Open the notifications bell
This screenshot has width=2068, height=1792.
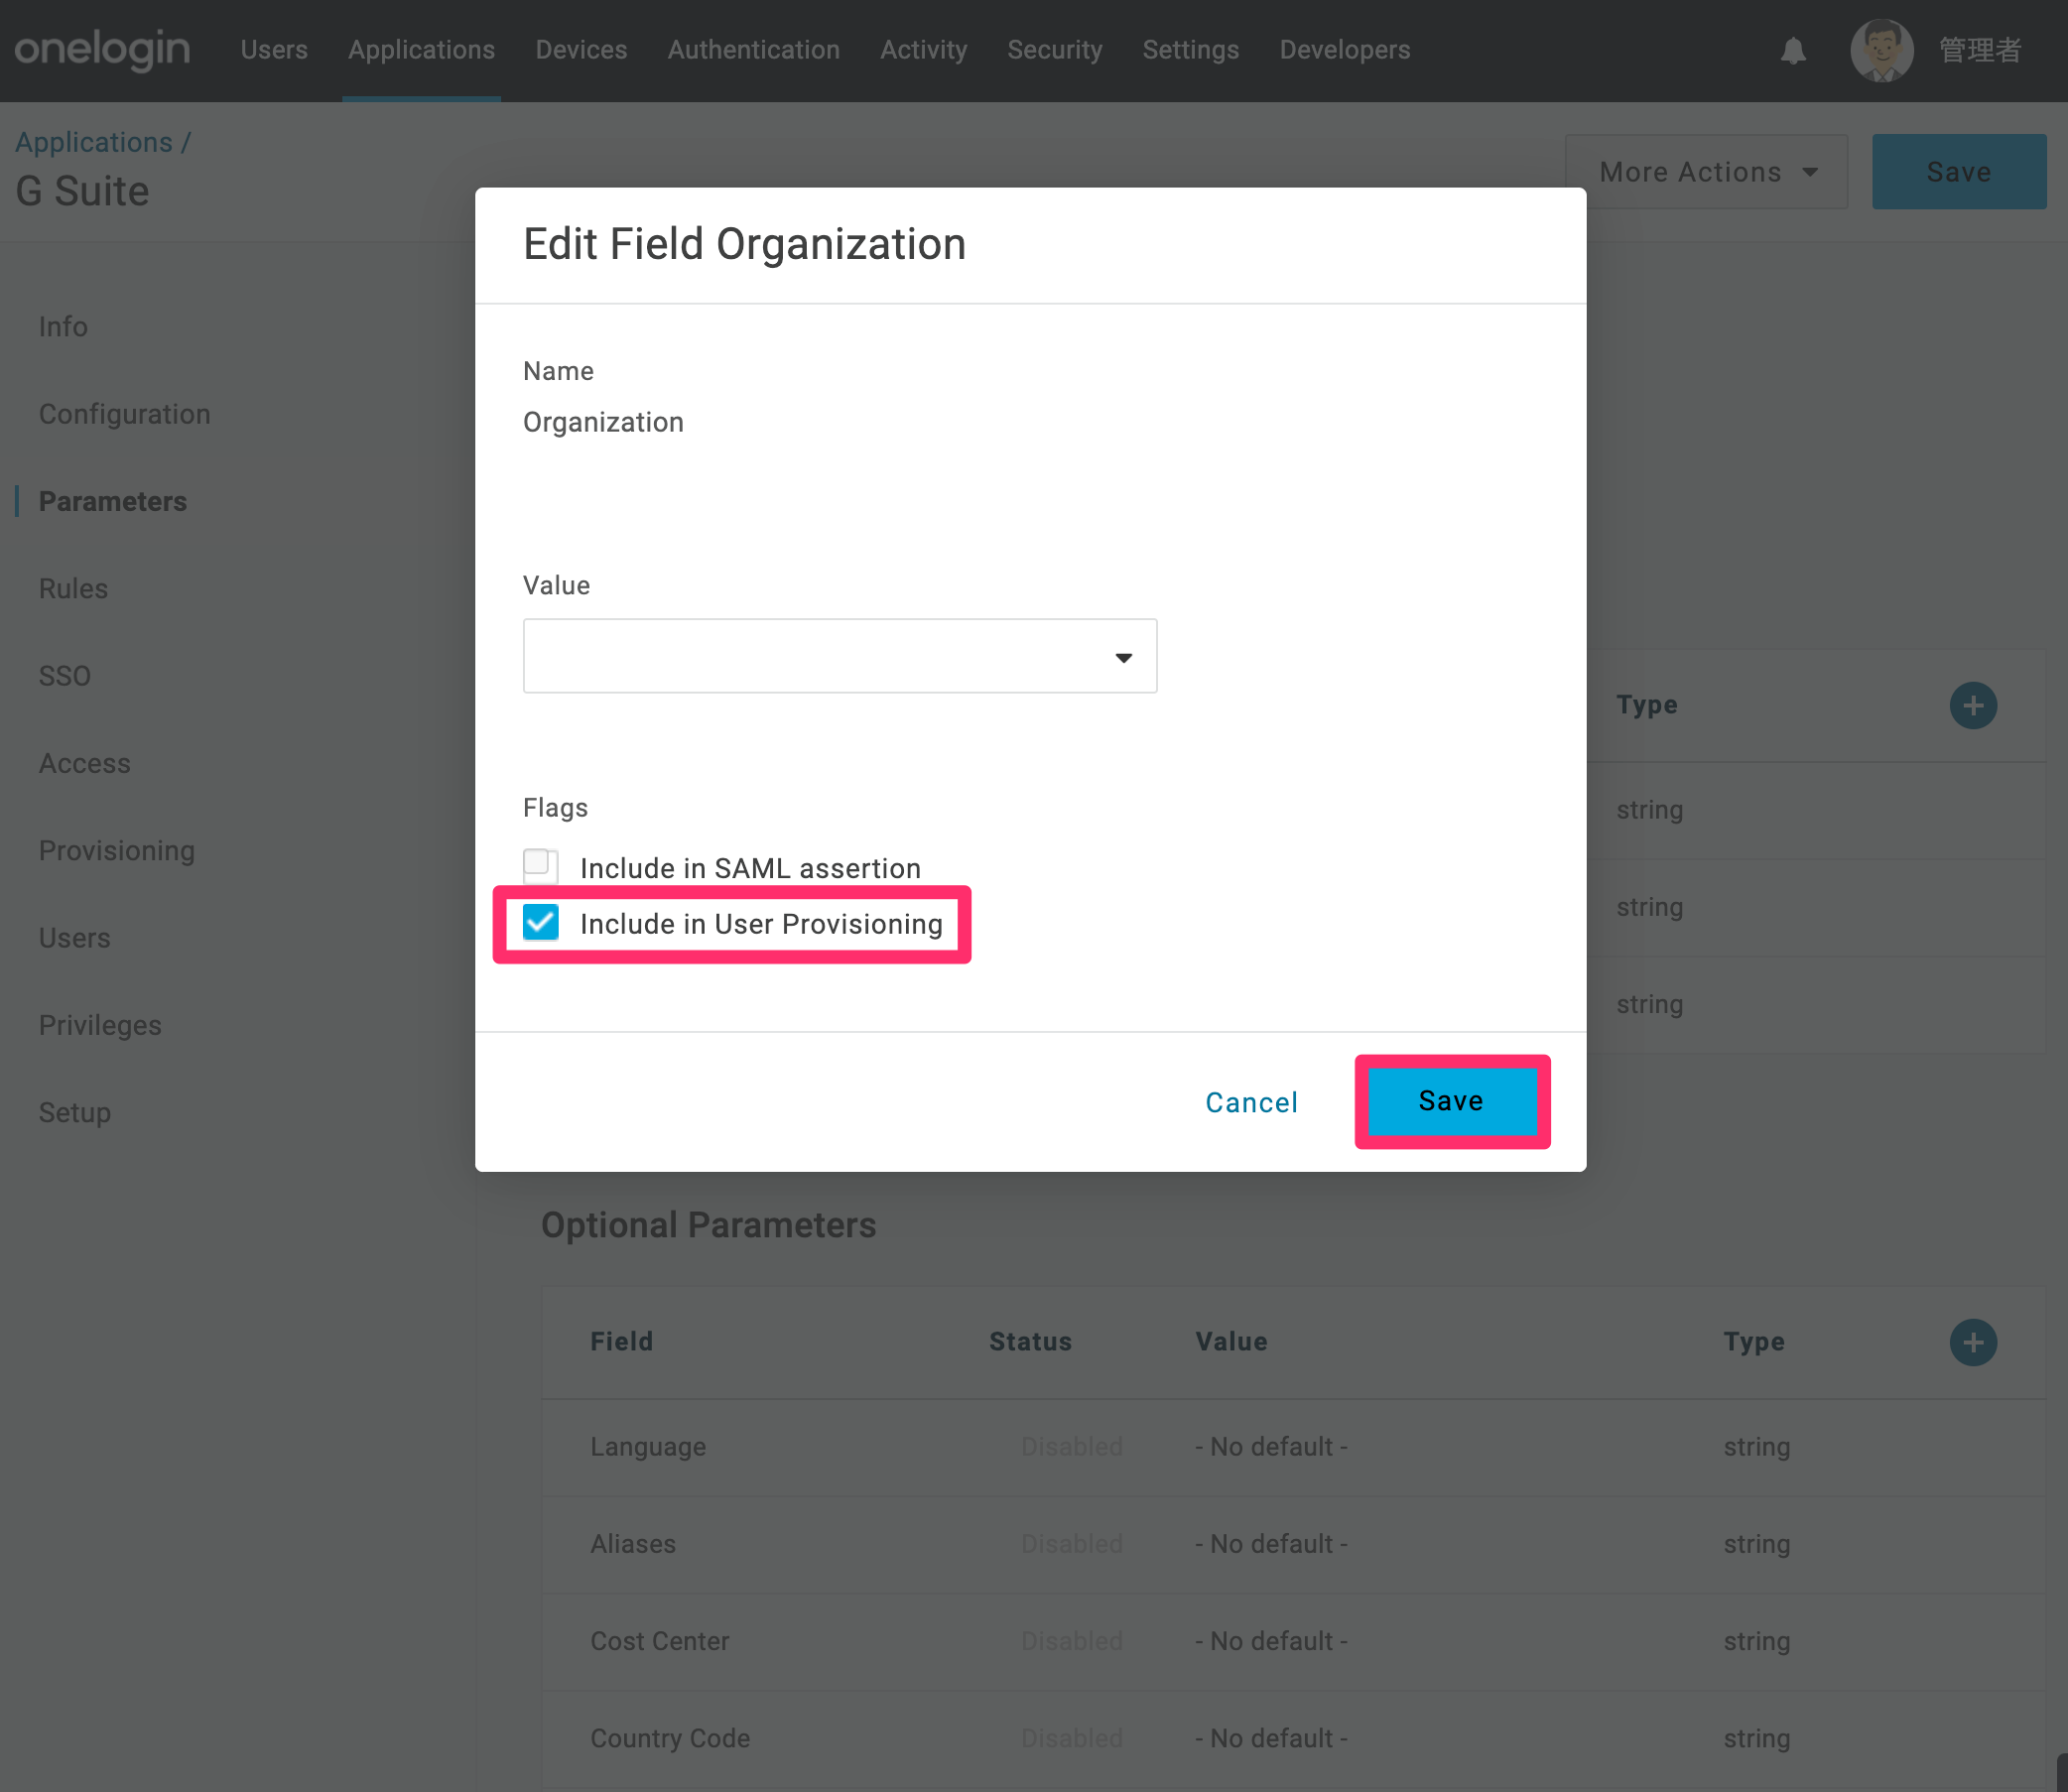1793,50
